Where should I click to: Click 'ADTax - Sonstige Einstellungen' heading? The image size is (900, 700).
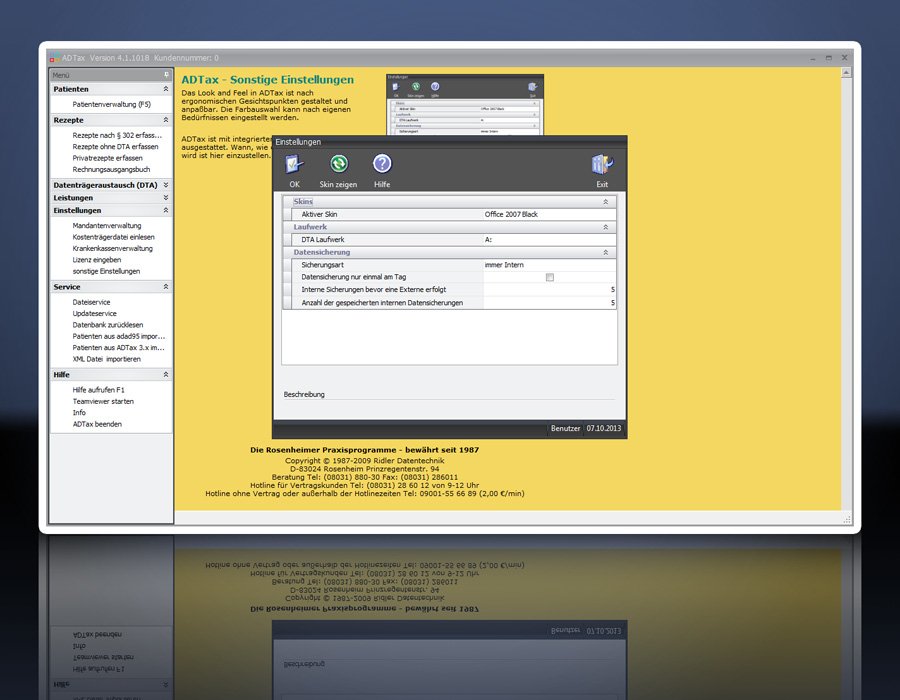coord(267,80)
